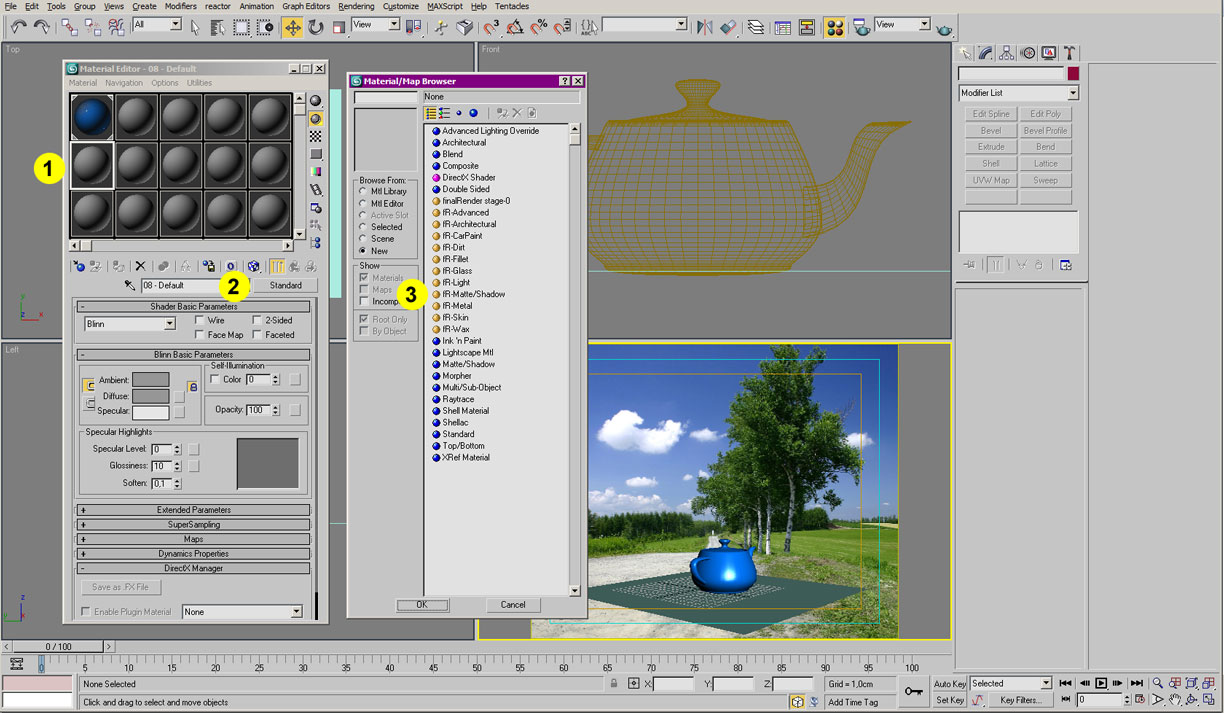Click the Pick Material from Object eyedropper
The height and width of the screenshot is (713, 1224).
click(129, 286)
